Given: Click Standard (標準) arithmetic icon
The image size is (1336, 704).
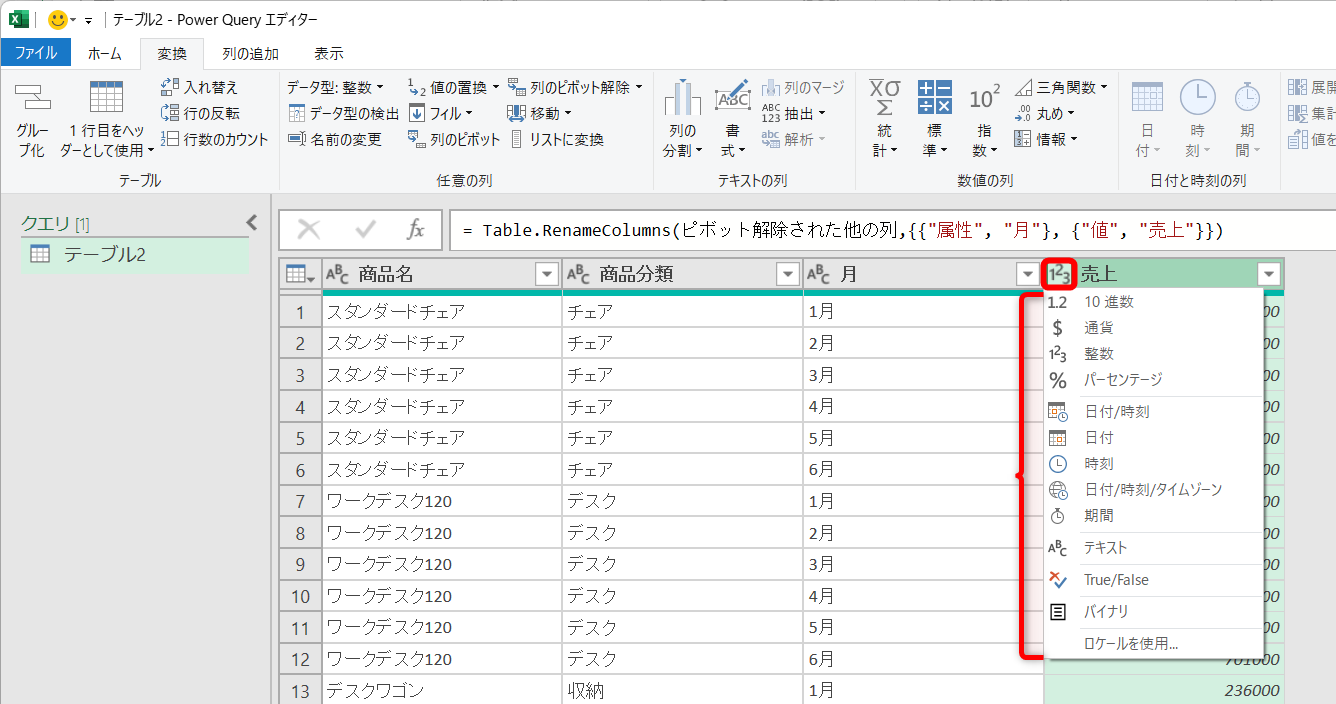Looking at the screenshot, I should click(x=935, y=98).
